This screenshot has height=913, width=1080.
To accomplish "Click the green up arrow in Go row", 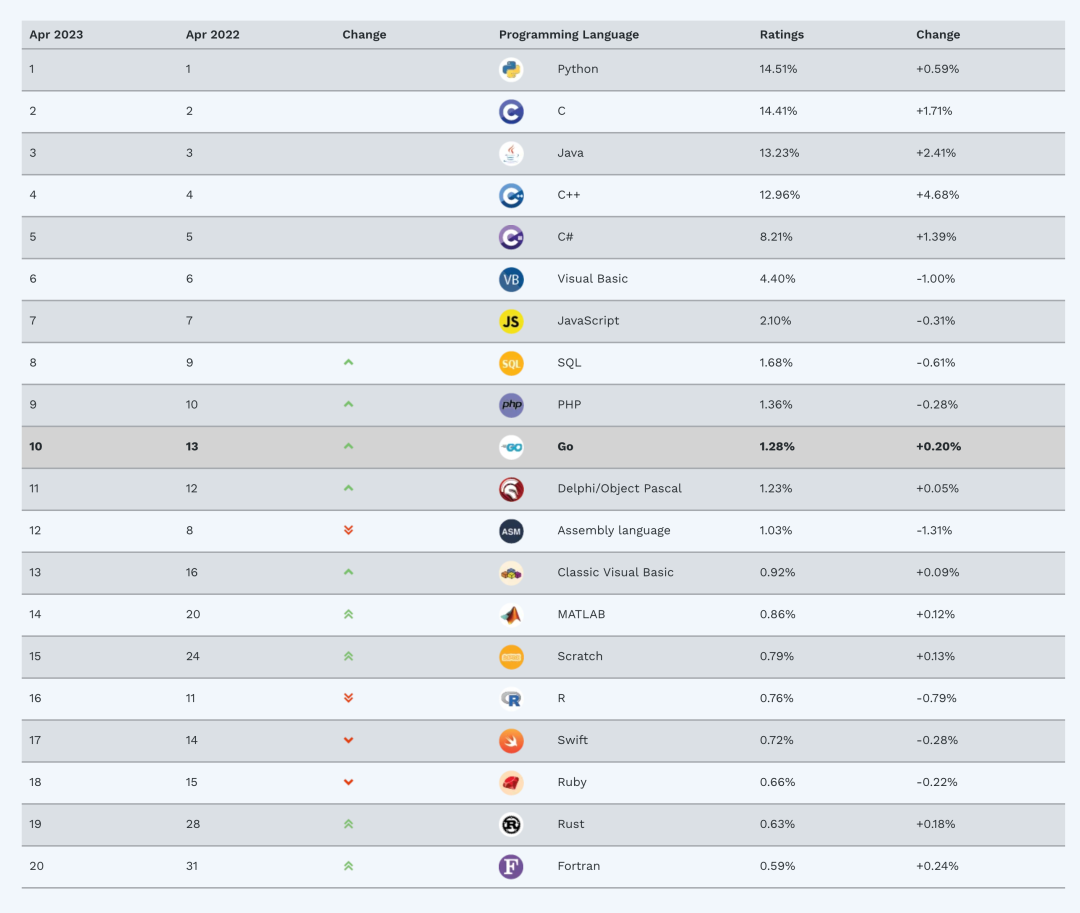I will [348, 446].
